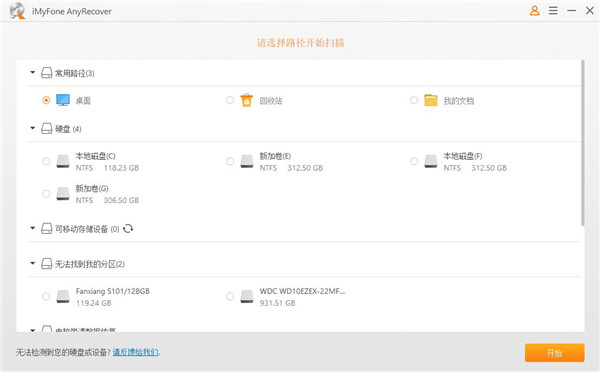Click the 无法找到我的分区 section disk icon
This screenshot has width=600, height=372.
click(x=46, y=264)
